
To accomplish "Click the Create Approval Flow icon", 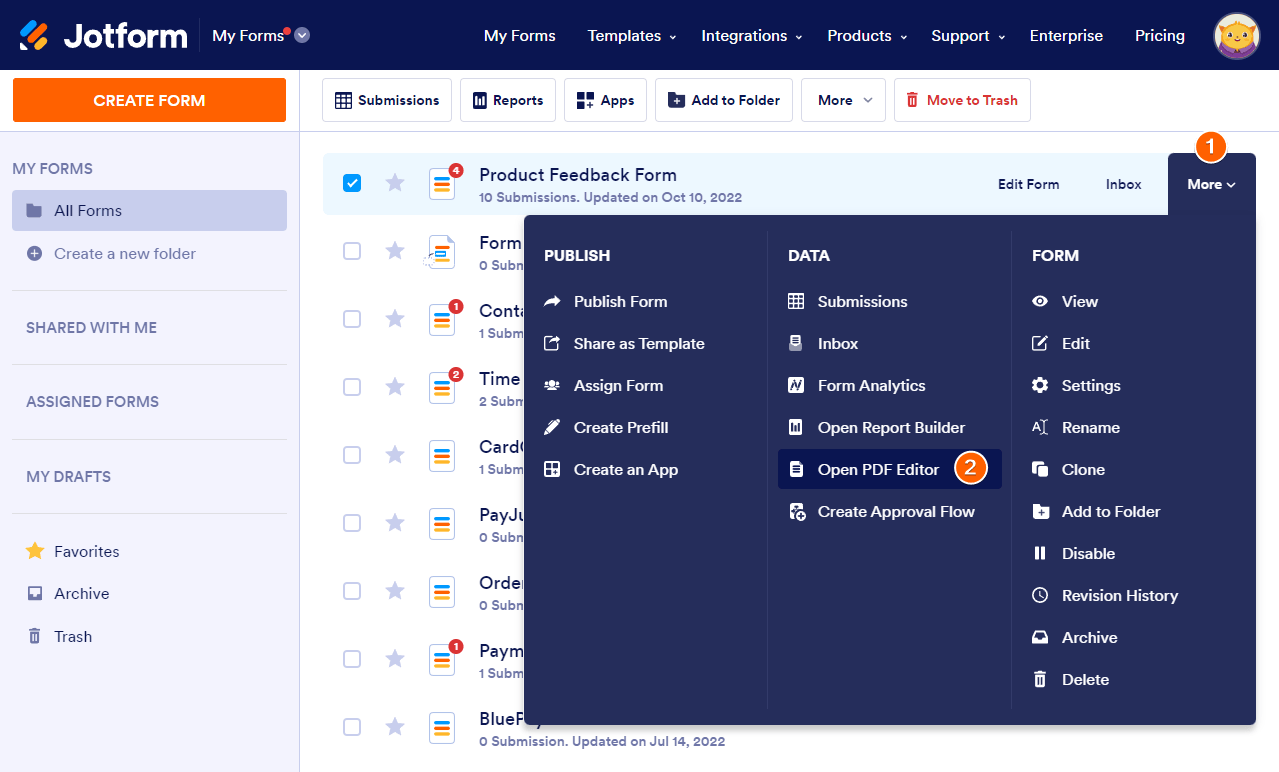I will 796,512.
